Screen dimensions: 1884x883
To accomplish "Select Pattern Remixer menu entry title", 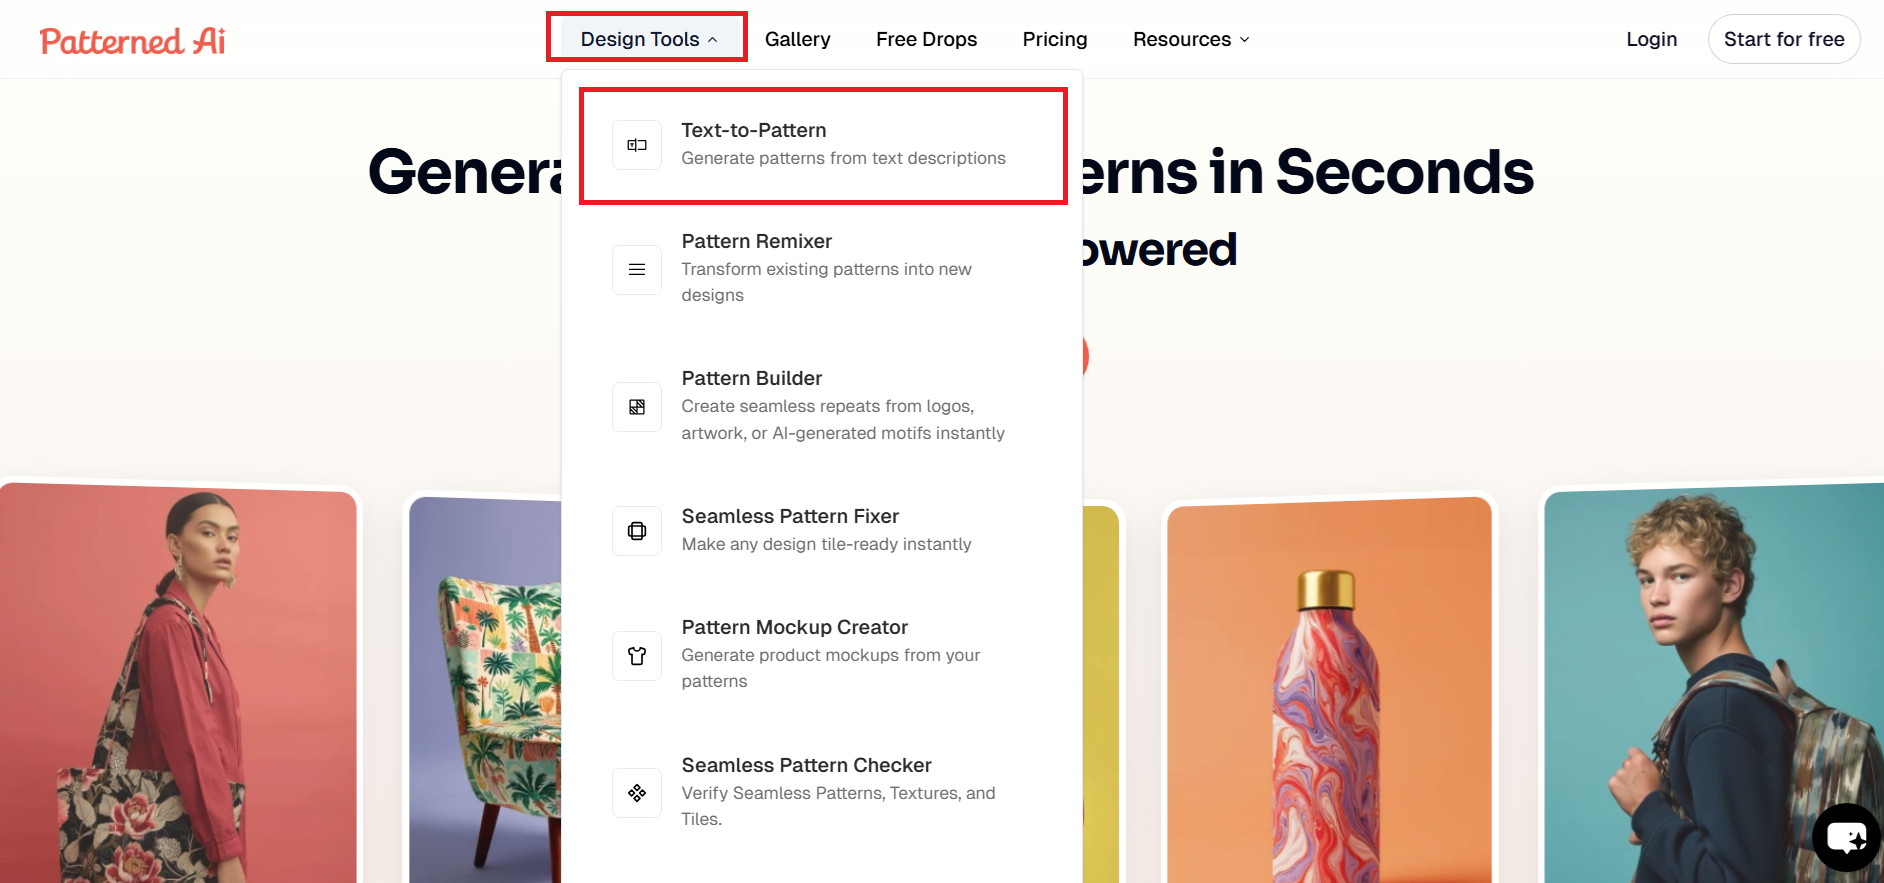I will [756, 241].
